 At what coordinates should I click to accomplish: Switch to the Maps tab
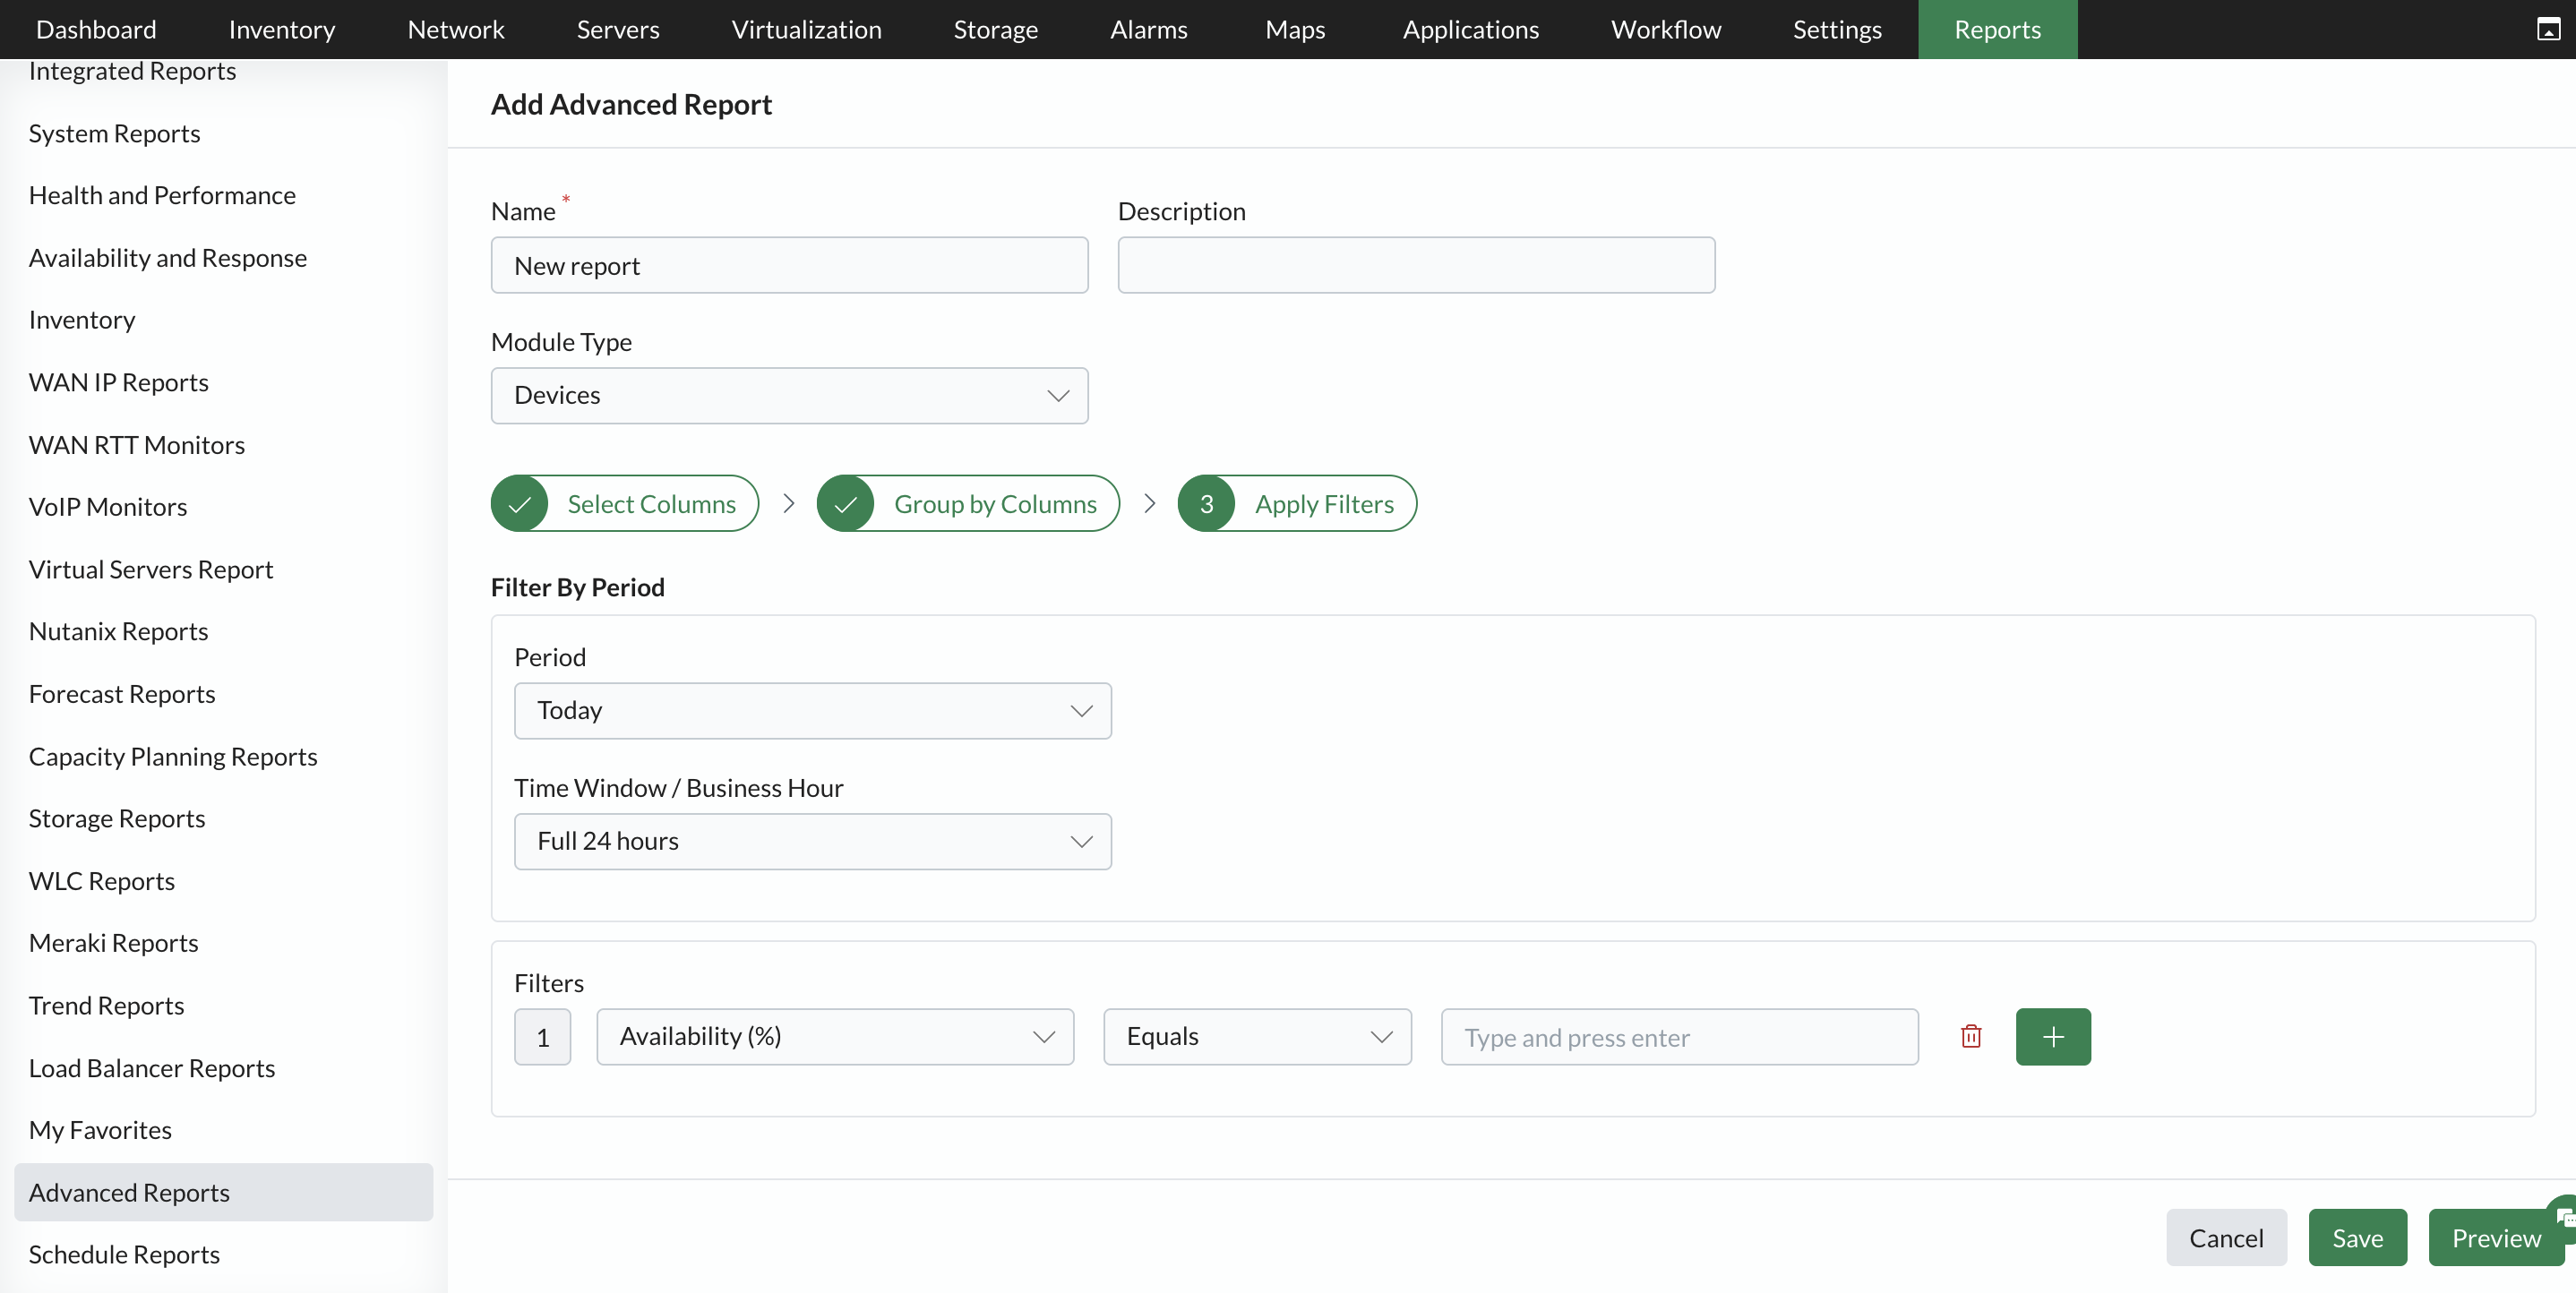[x=1295, y=29]
